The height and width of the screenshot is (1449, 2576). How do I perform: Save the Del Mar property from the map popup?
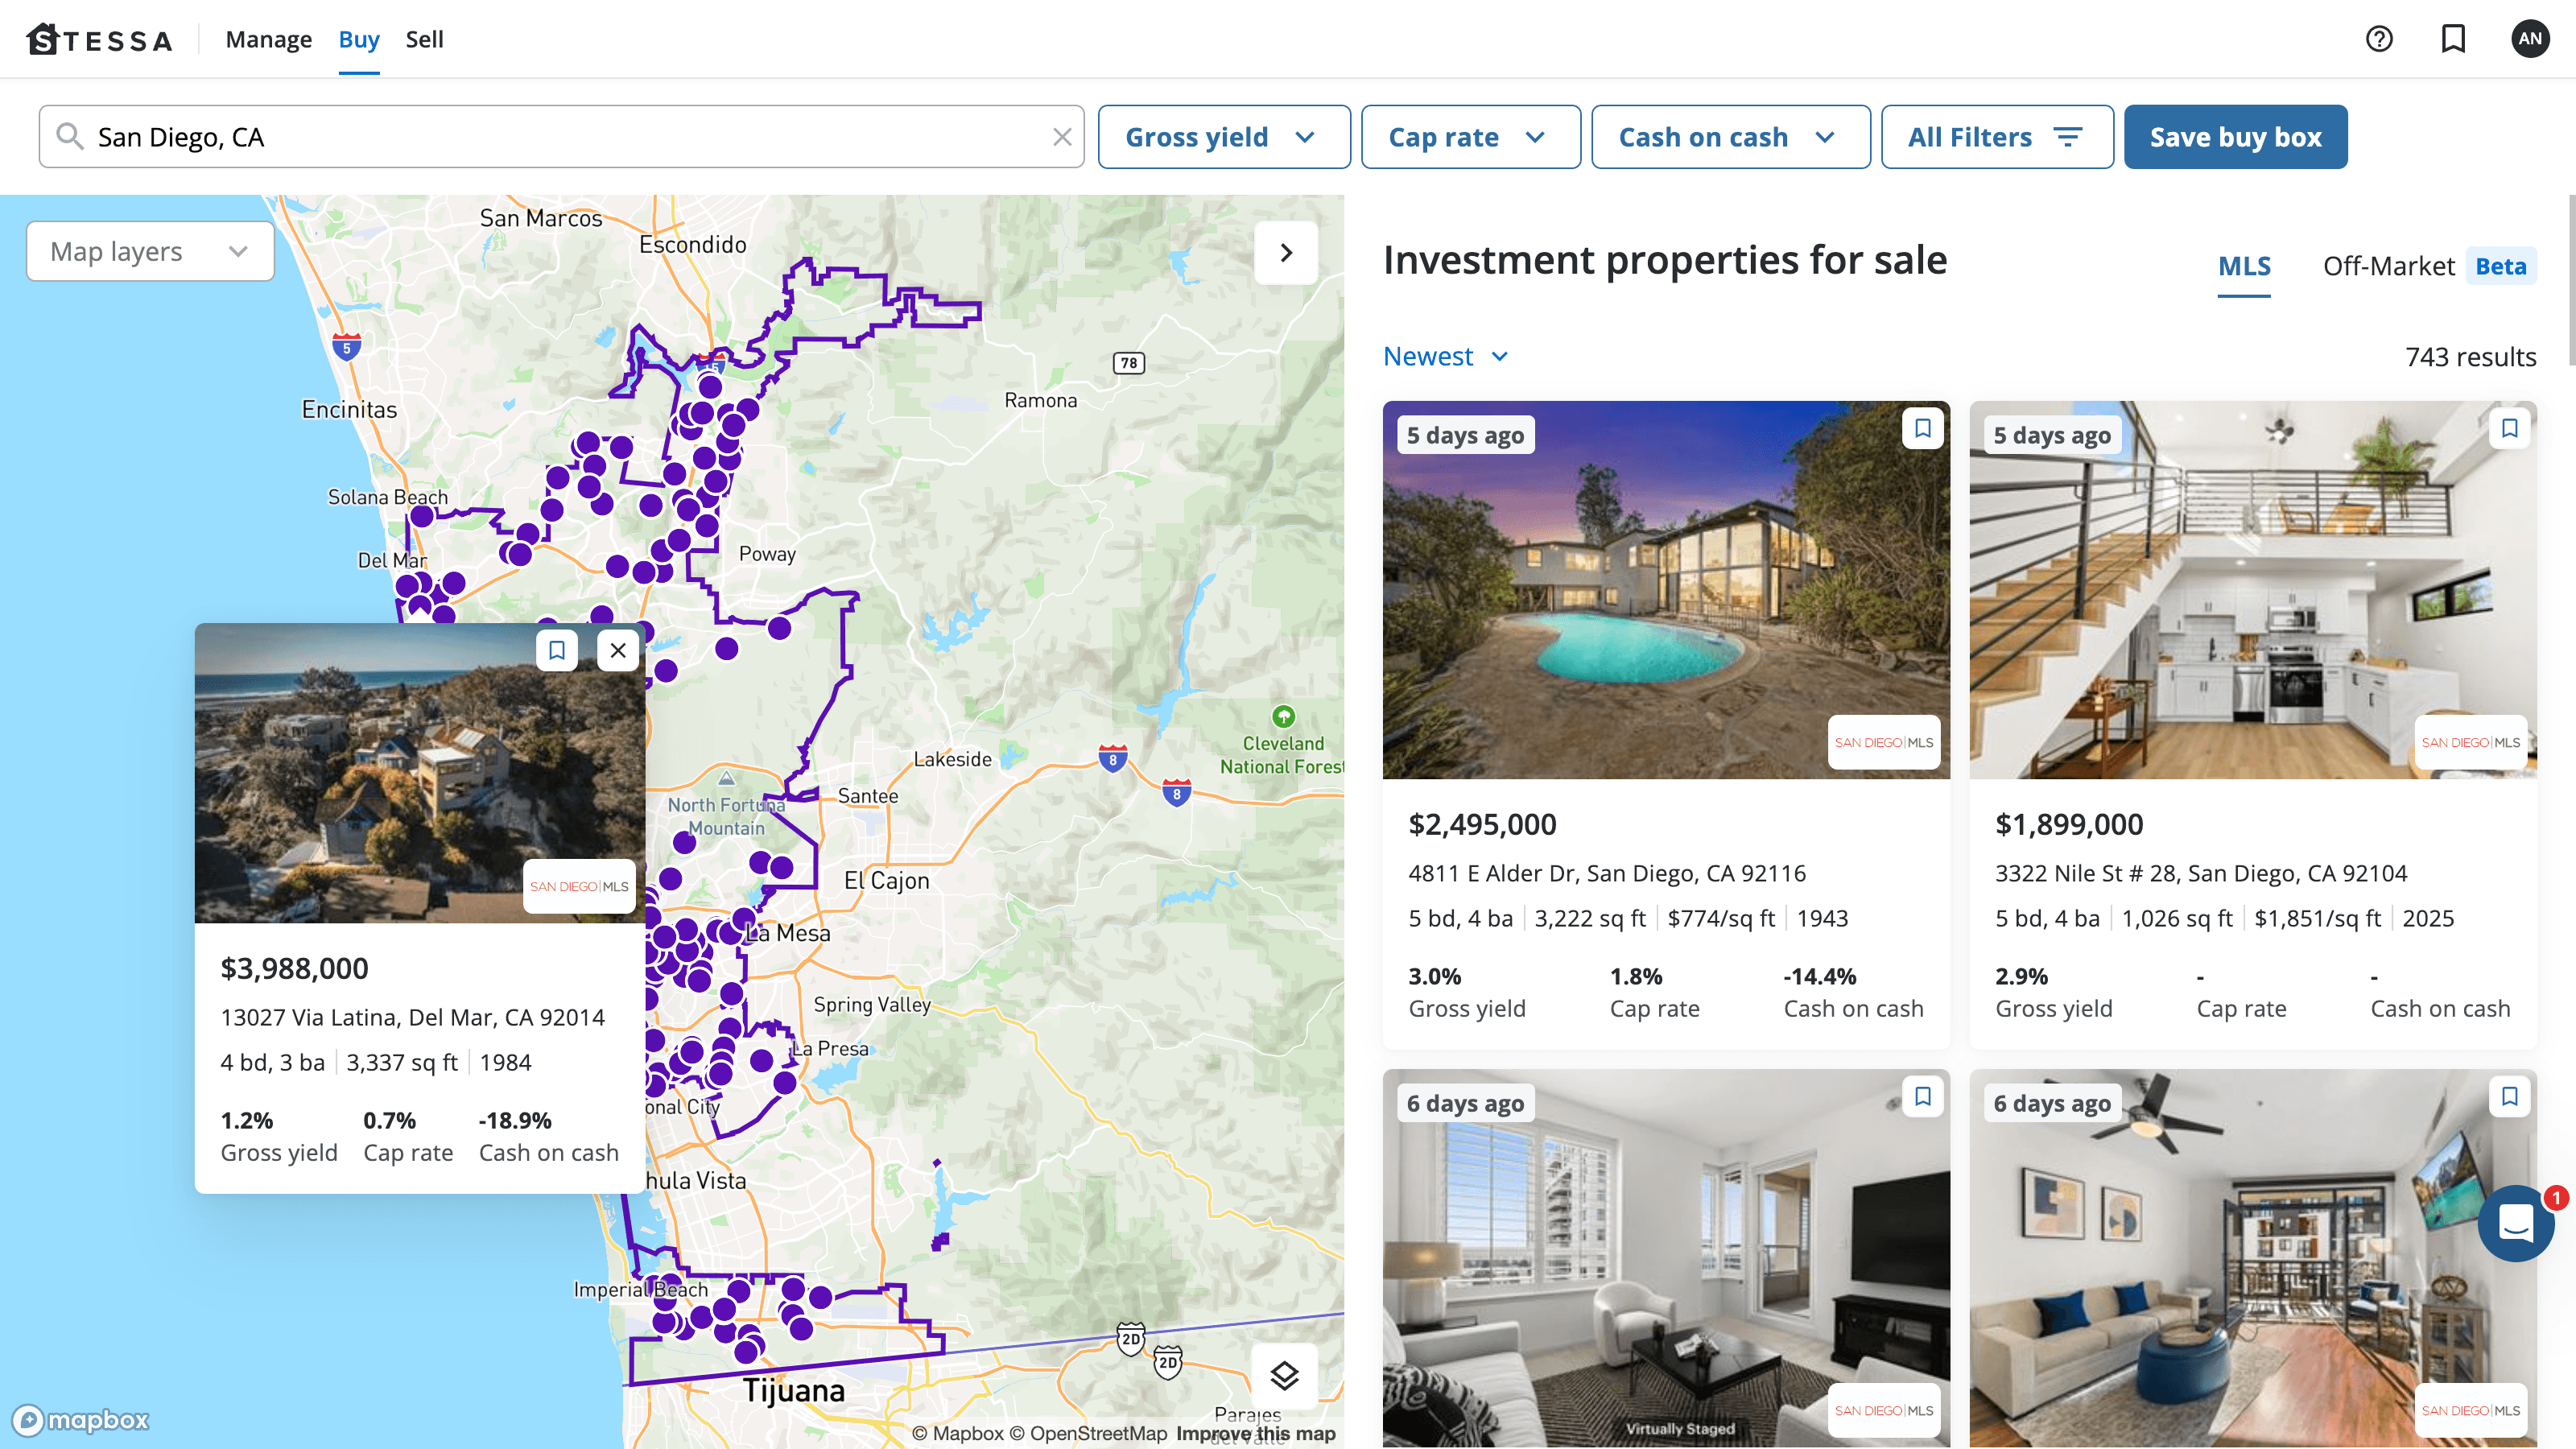click(x=557, y=650)
